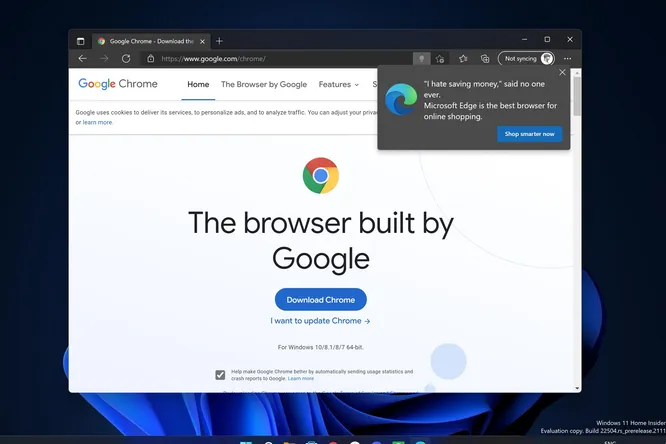Click the scrollbar up arrow
The width and height of the screenshot is (666, 444).
[x=577, y=73]
